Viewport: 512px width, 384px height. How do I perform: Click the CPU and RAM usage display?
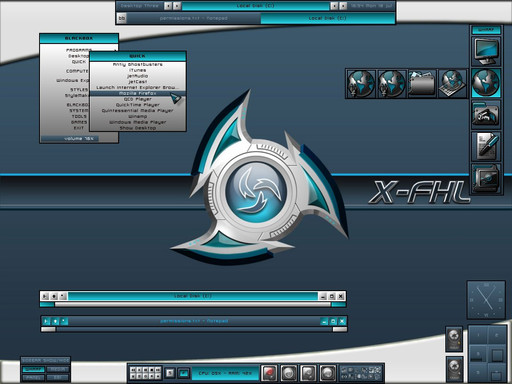pos(225,373)
